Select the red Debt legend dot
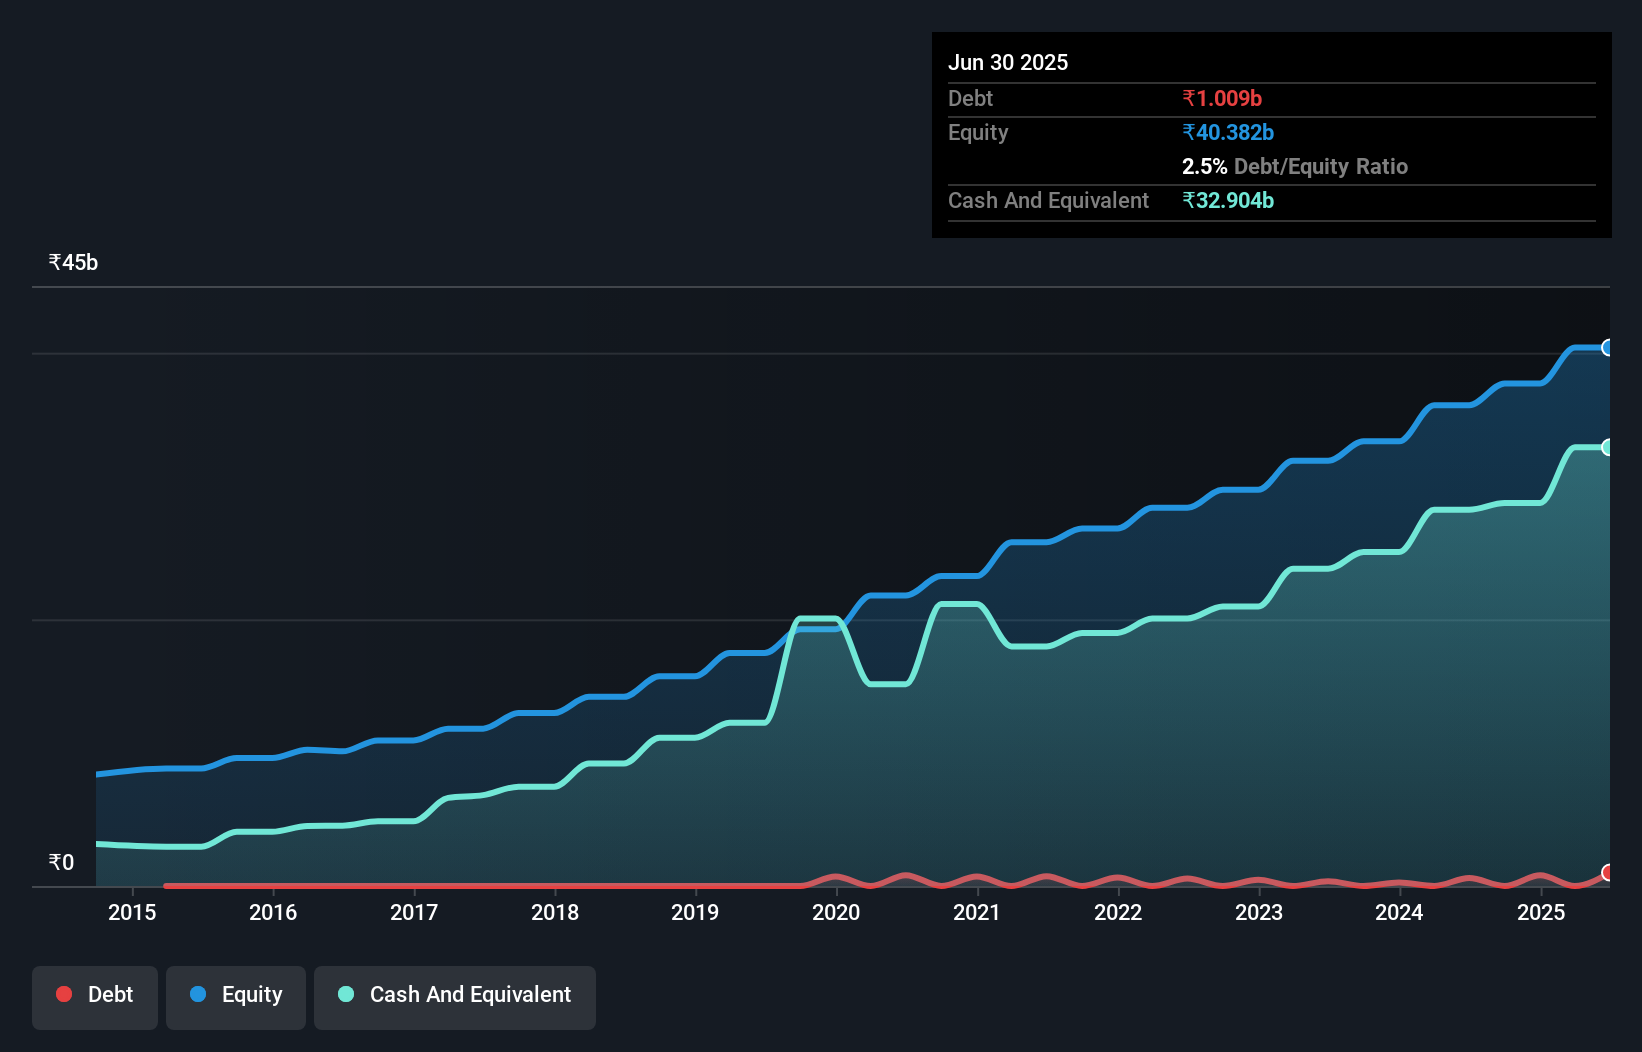 [x=63, y=994]
